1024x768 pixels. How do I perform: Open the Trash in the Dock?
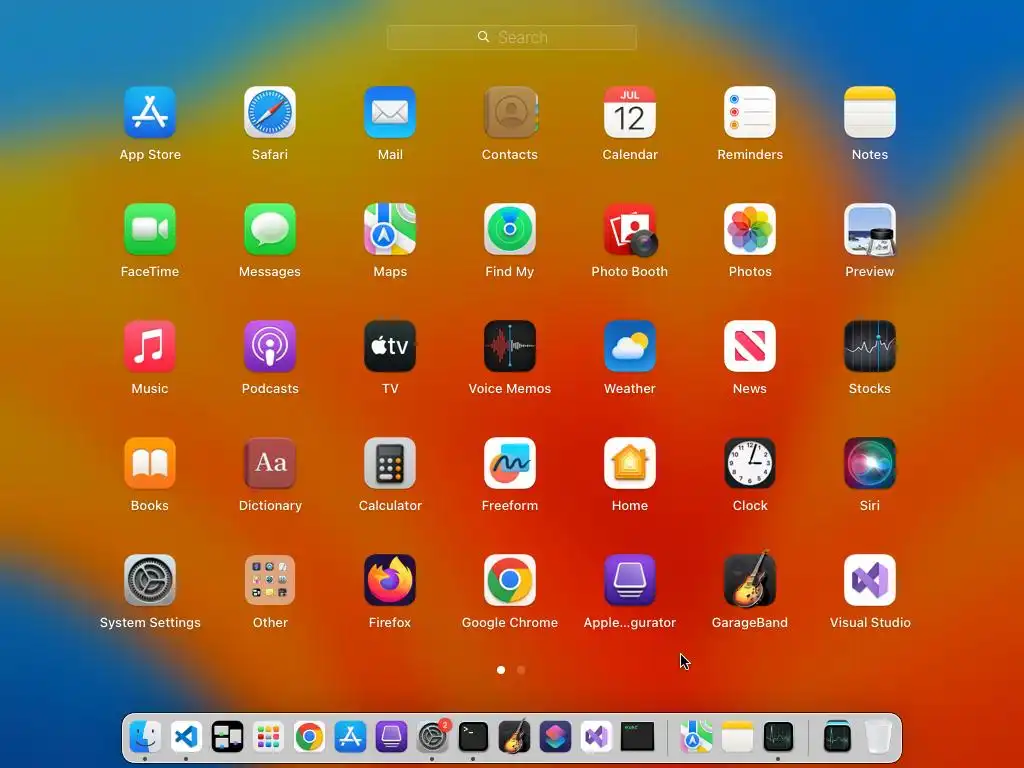(x=878, y=737)
